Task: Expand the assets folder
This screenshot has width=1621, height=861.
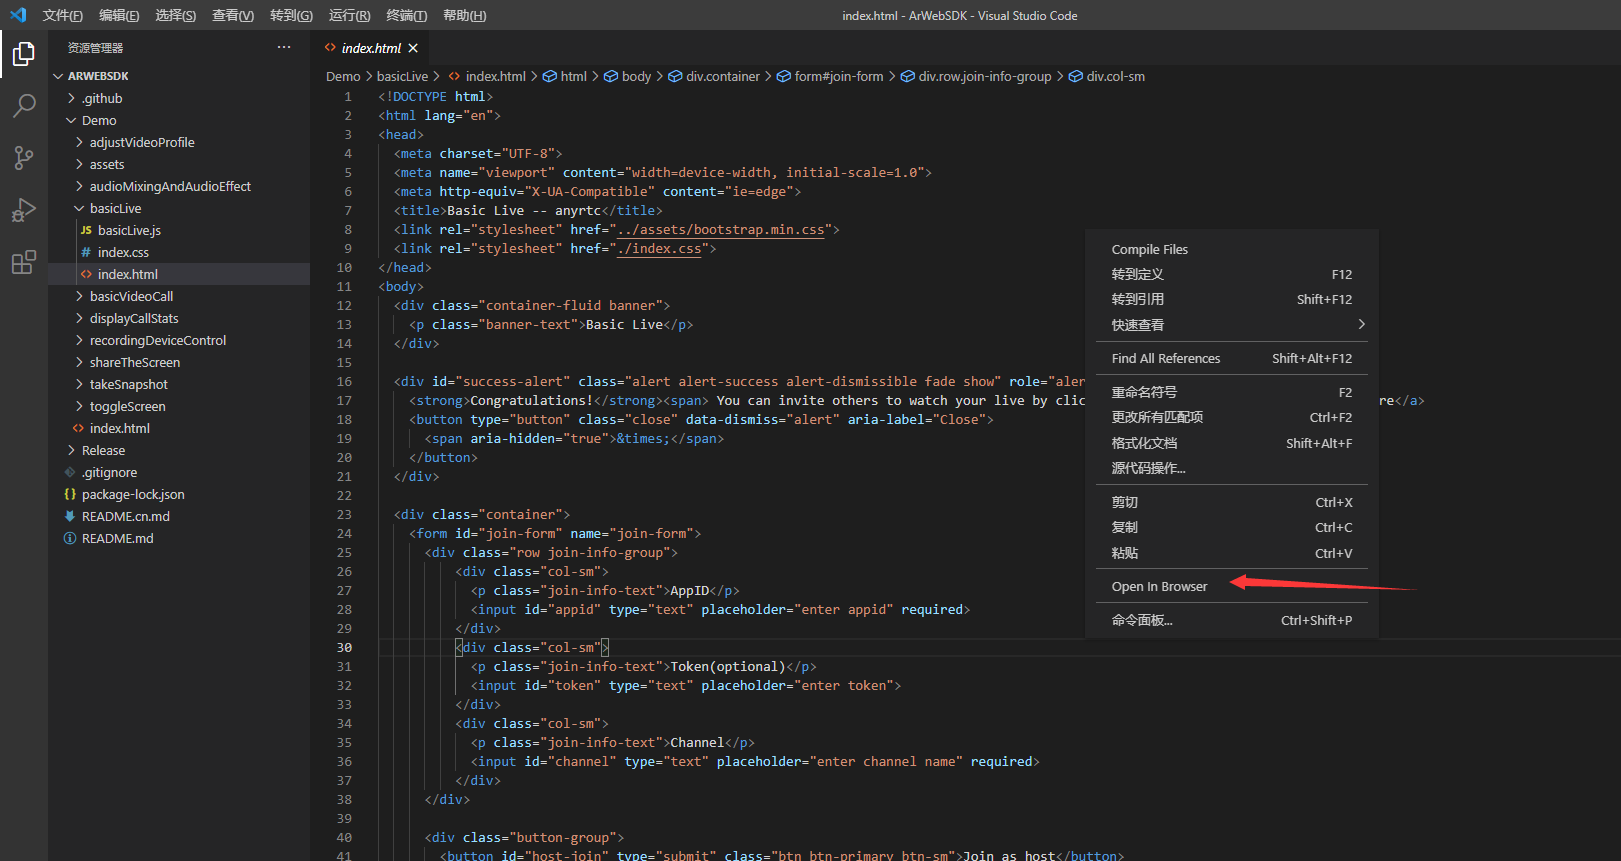Action: [79, 164]
